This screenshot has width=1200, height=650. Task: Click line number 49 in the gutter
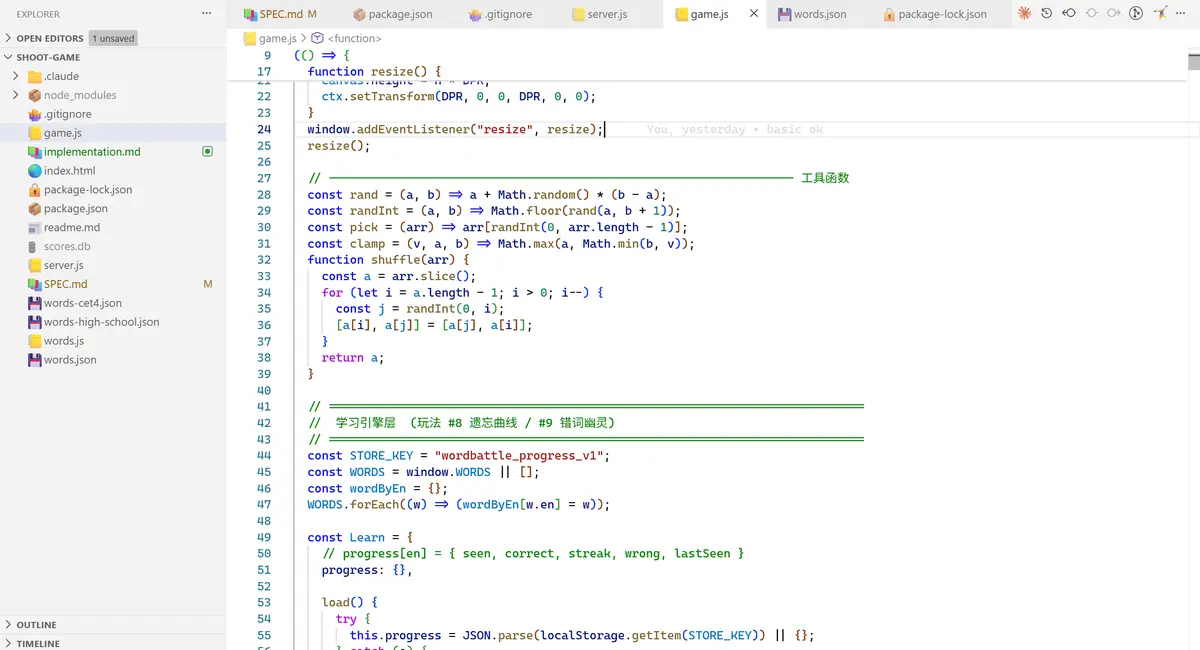pyautogui.click(x=264, y=537)
